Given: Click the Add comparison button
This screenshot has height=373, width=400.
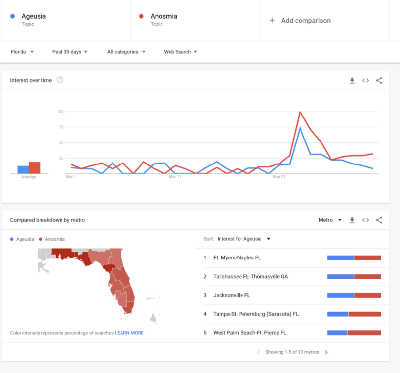Looking at the screenshot, I should coord(300,21).
